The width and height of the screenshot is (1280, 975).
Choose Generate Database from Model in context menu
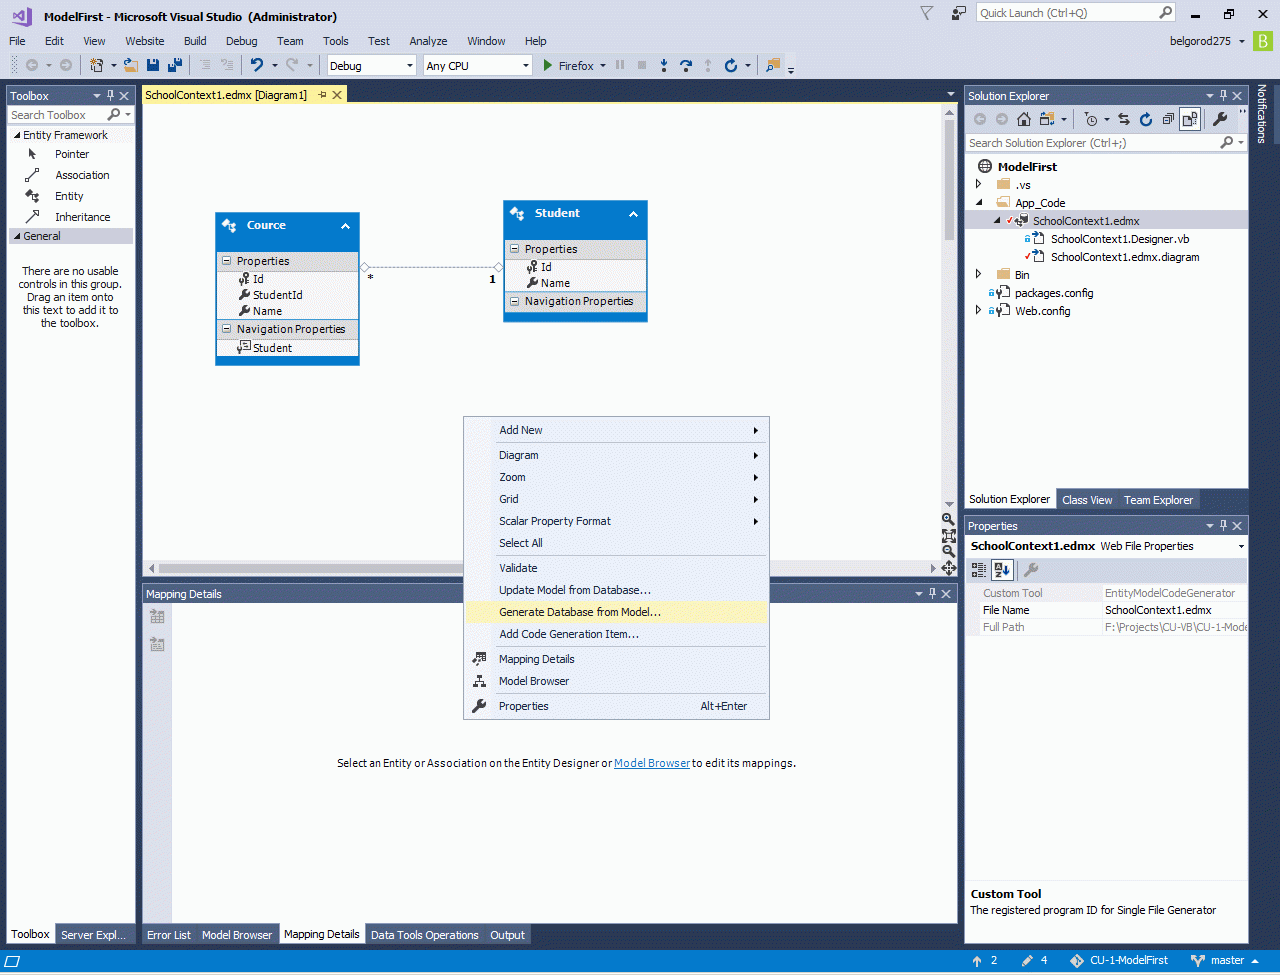pos(616,612)
